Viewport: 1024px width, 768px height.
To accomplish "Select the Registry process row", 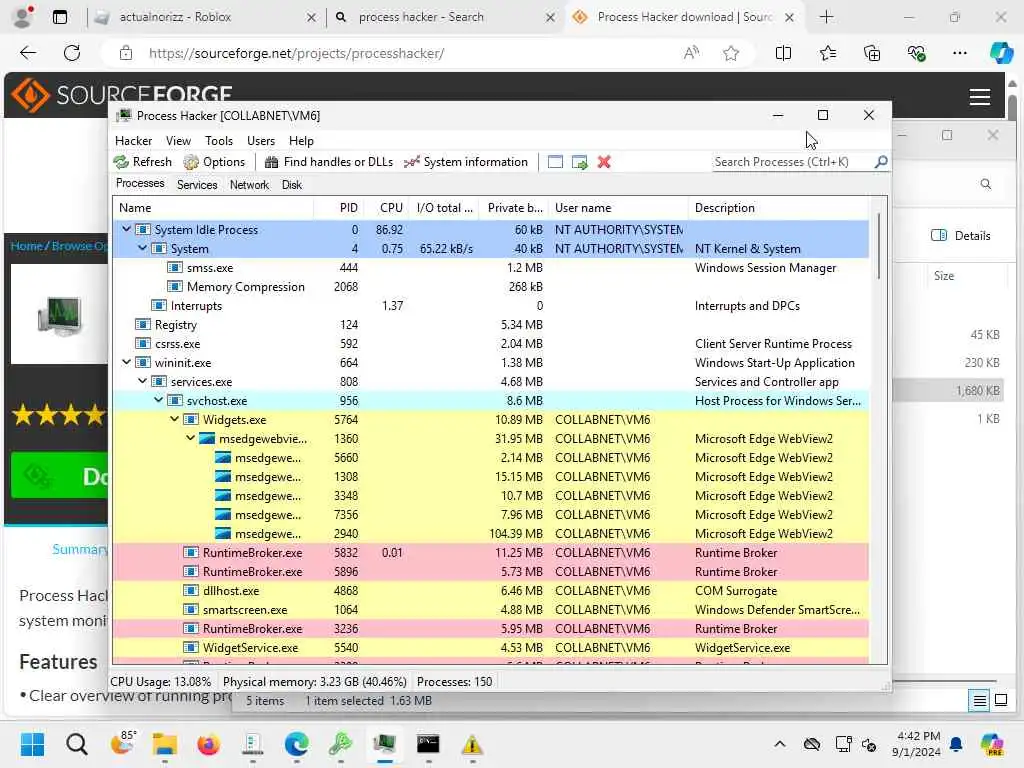I will (490, 325).
